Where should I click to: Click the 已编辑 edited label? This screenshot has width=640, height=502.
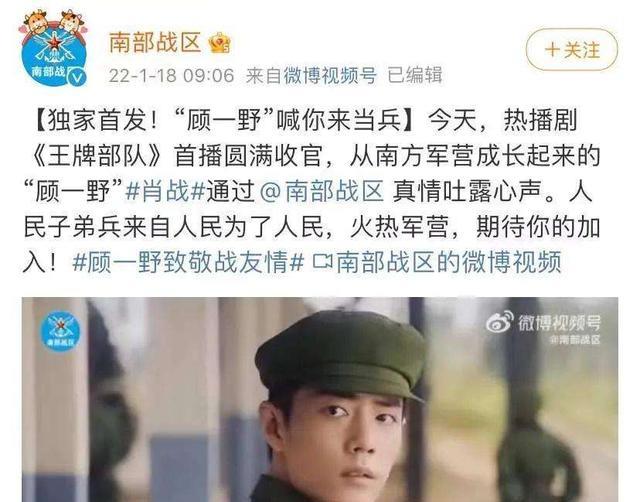pos(415,76)
